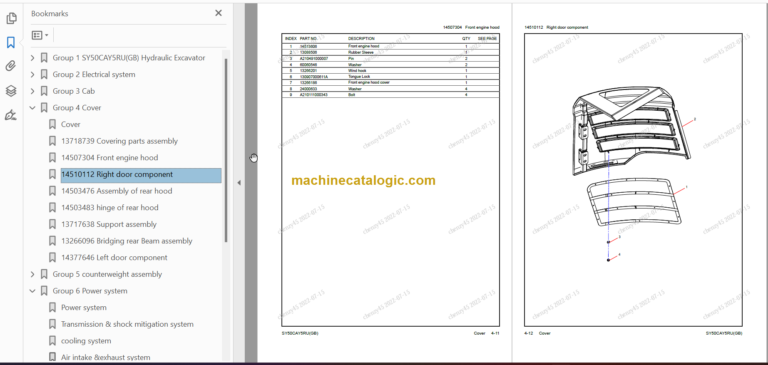
Task: Expand Group 1 SY50CAY5RU(GB) Hydraulic Excavator
Action: 32,58
